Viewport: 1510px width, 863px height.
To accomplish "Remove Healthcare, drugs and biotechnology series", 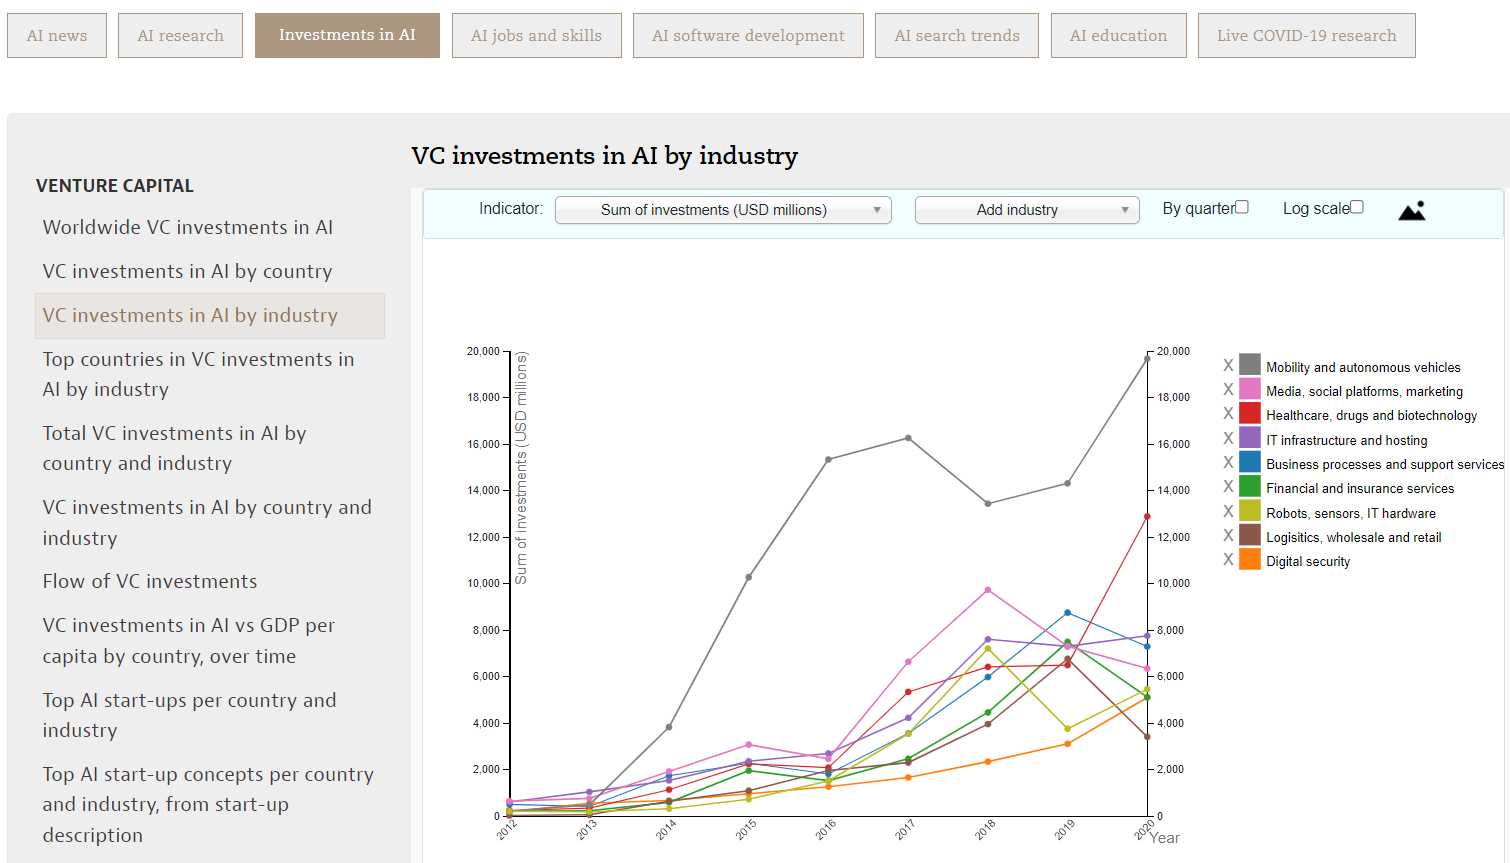I will click(1228, 413).
